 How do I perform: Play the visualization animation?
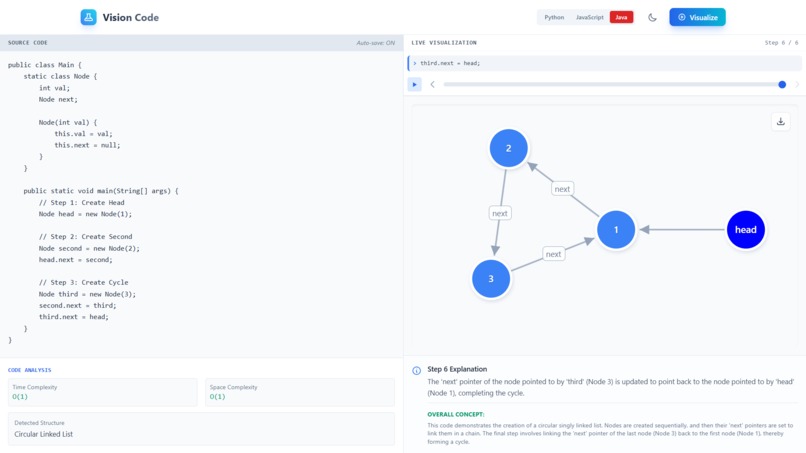[414, 84]
